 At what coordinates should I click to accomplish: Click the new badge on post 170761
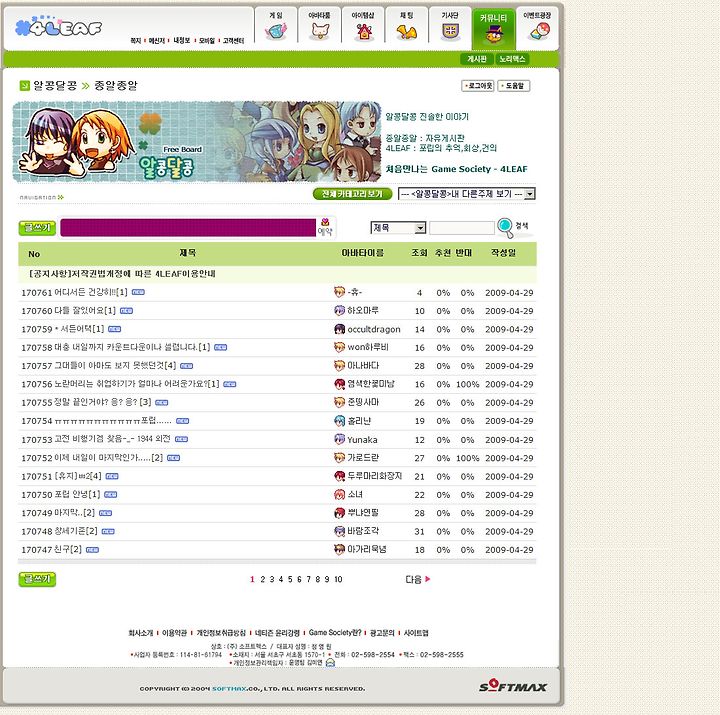pos(138,292)
